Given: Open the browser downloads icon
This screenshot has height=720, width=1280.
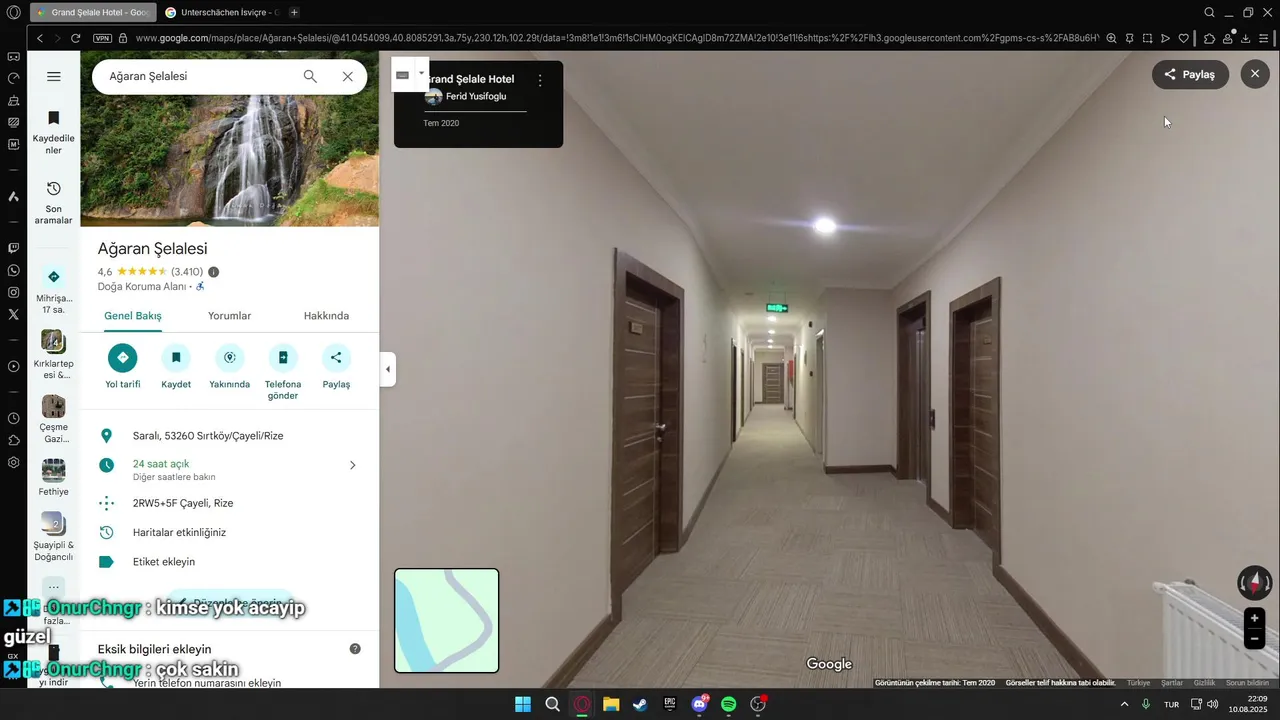Looking at the screenshot, I should point(1246,38).
